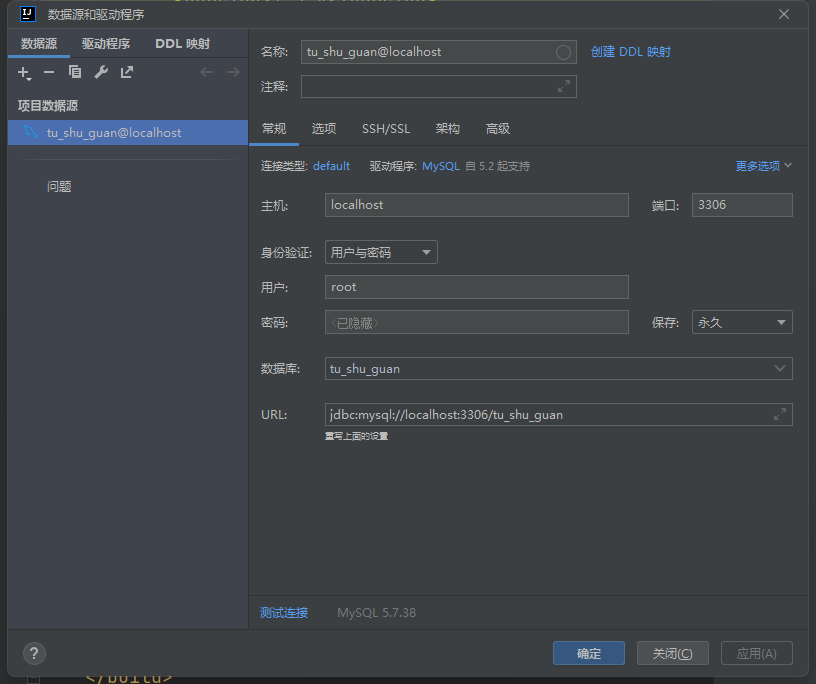The height and width of the screenshot is (684, 816).
Task: Expand 更多选项 dropdown
Action: (763, 166)
